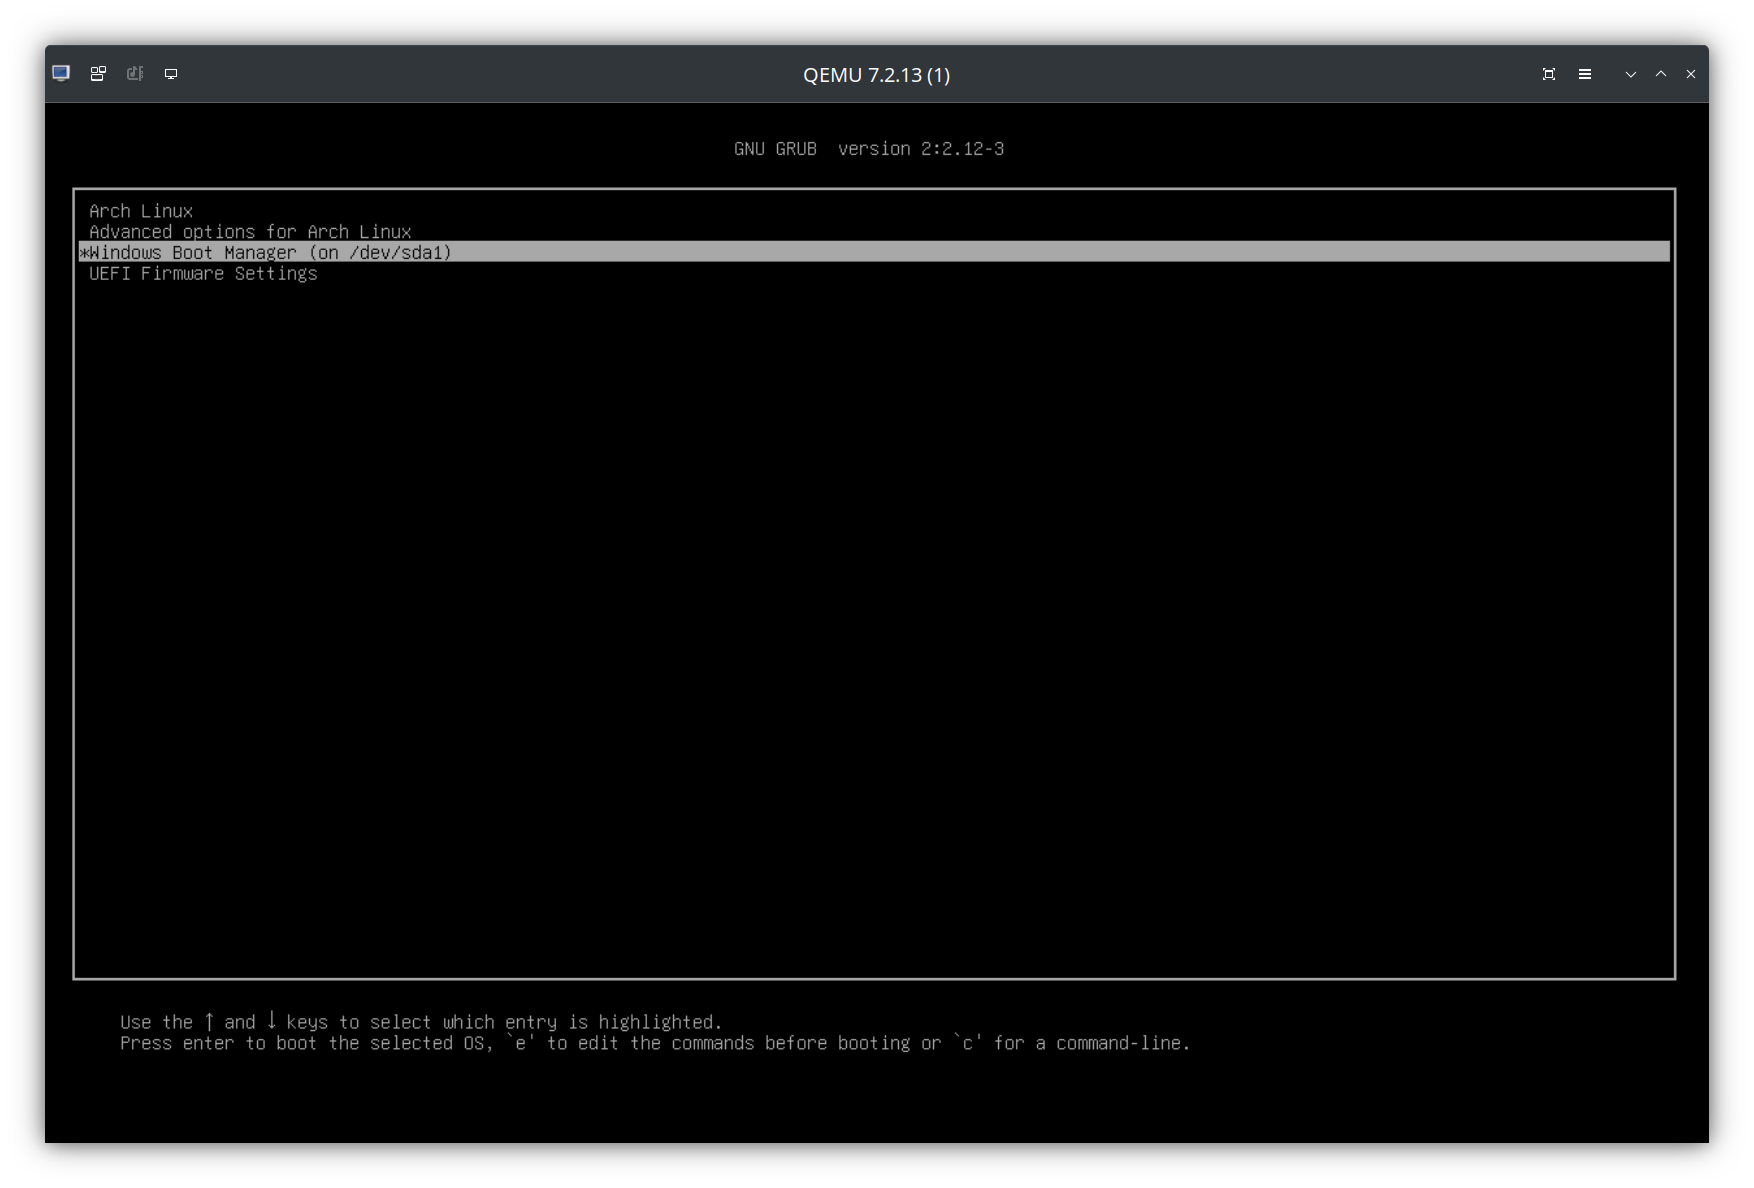This screenshot has width=1754, height=1188.
Task: Select the console display icon in the toolbar
Action: (x=170, y=73)
